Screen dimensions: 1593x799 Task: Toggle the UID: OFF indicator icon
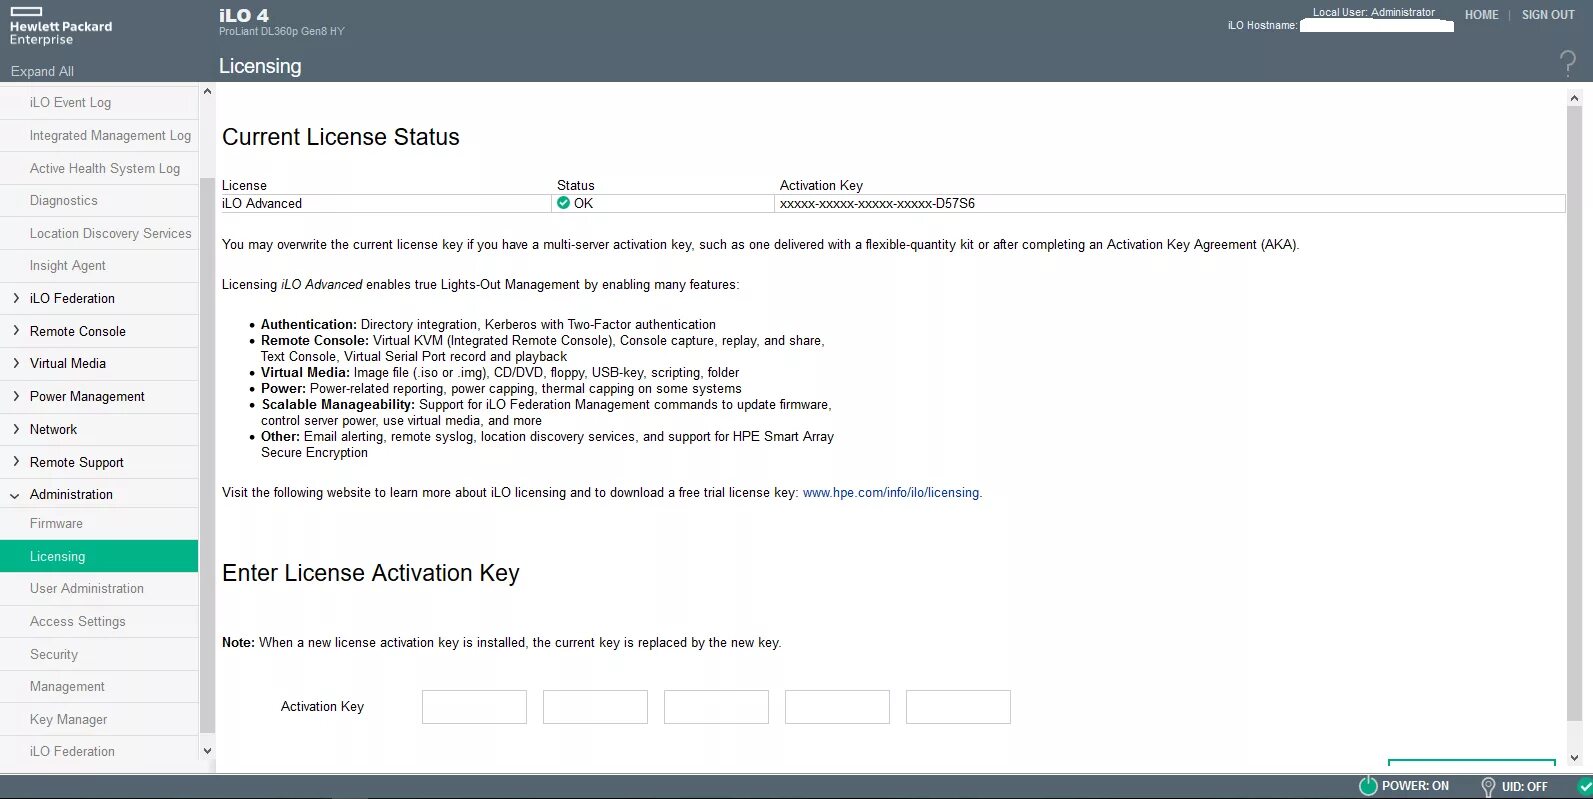click(1488, 787)
